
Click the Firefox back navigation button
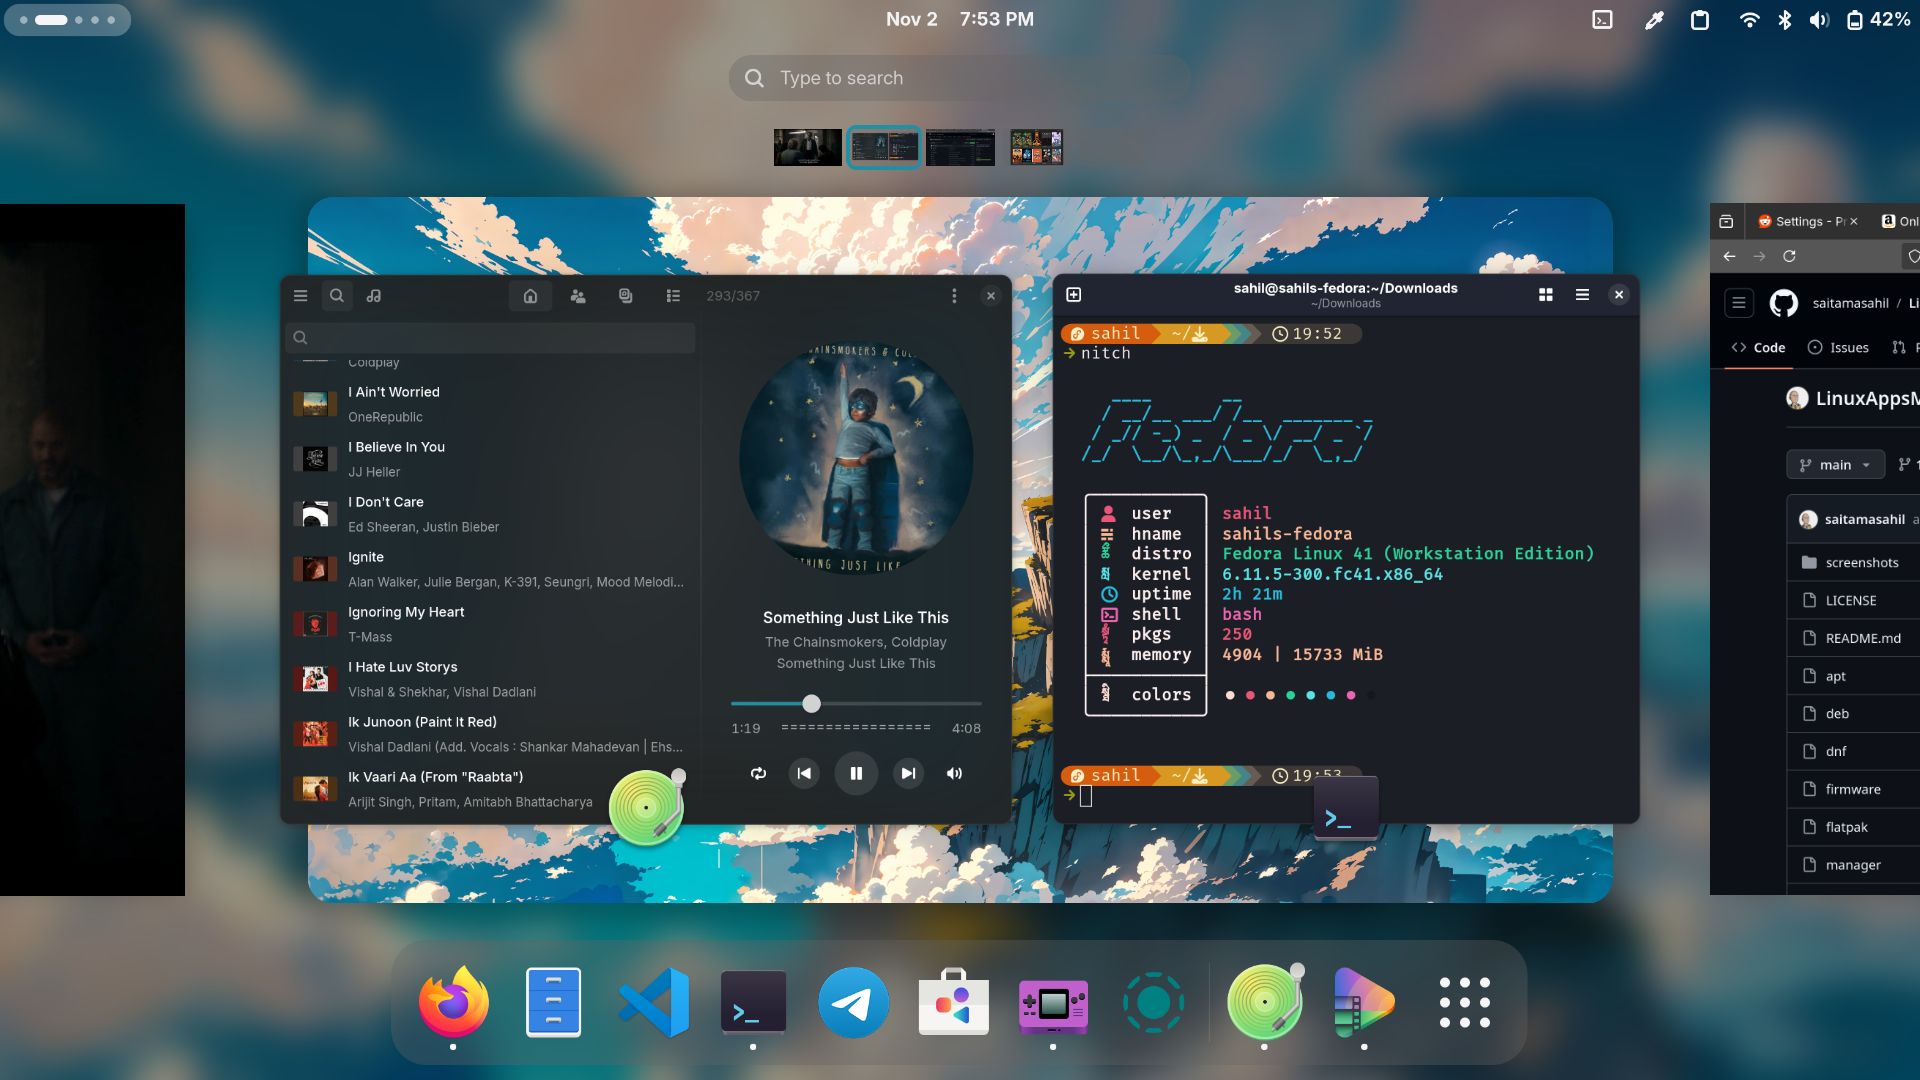tap(1729, 256)
